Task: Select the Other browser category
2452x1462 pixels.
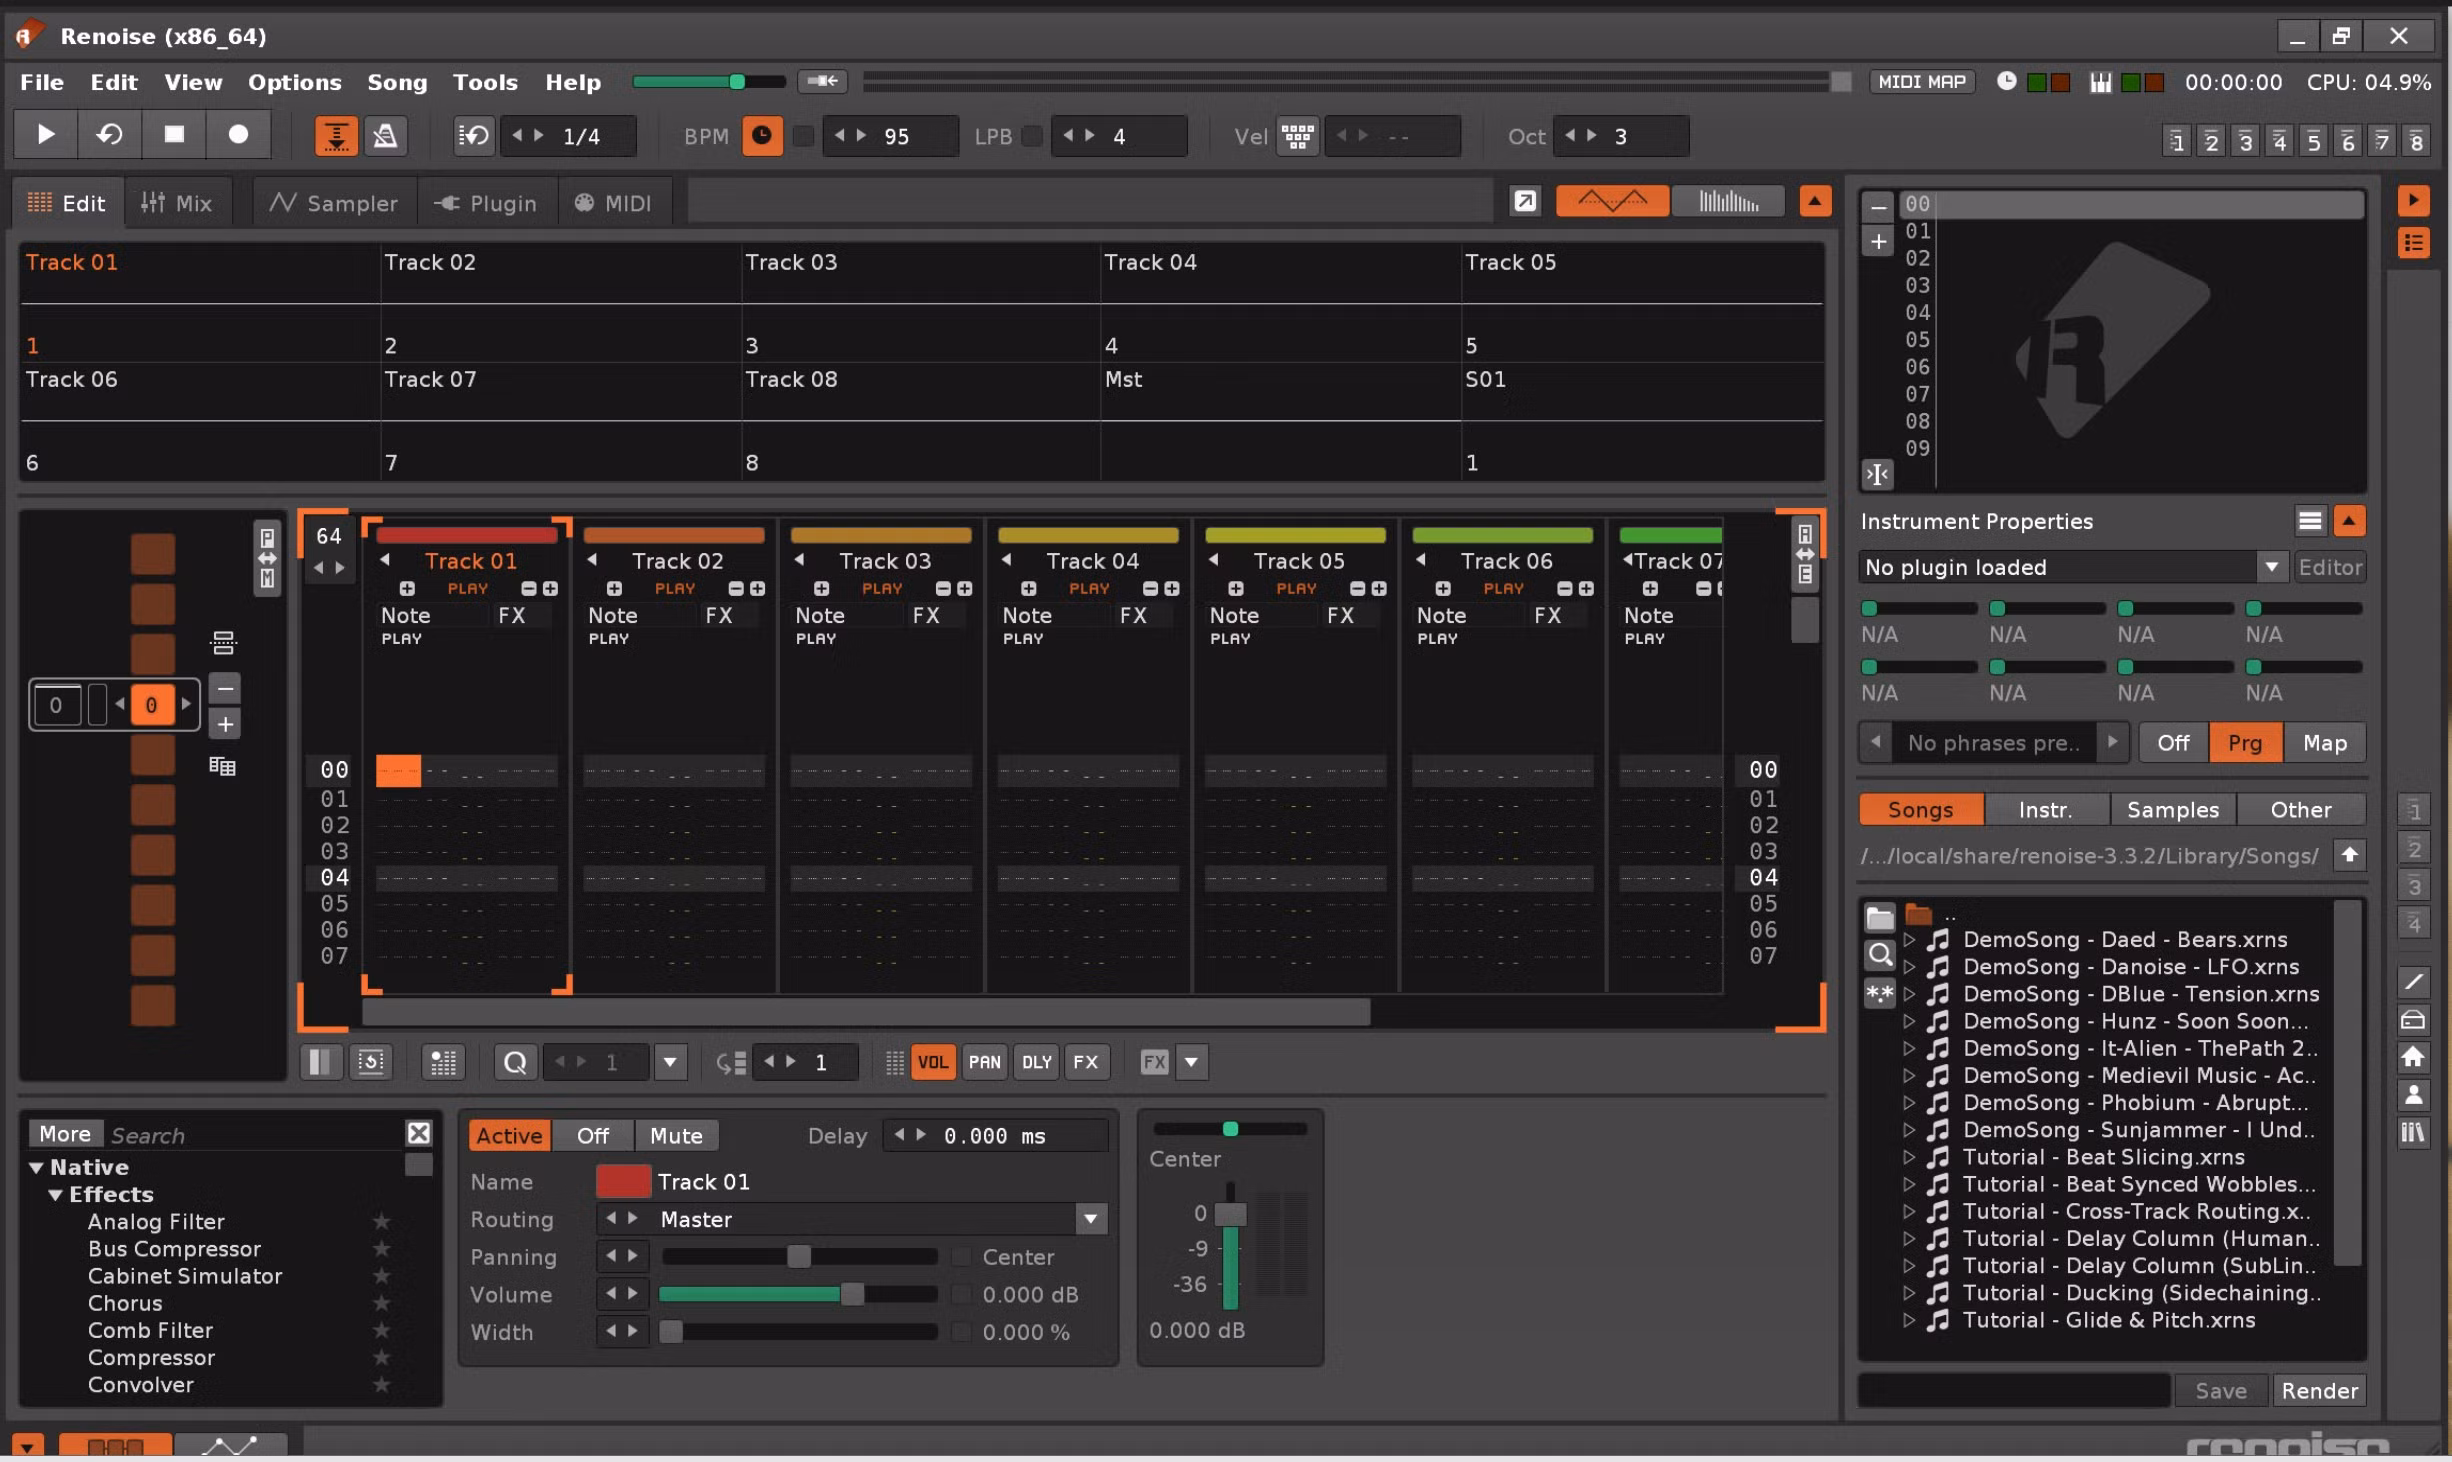Action: (x=2300, y=810)
